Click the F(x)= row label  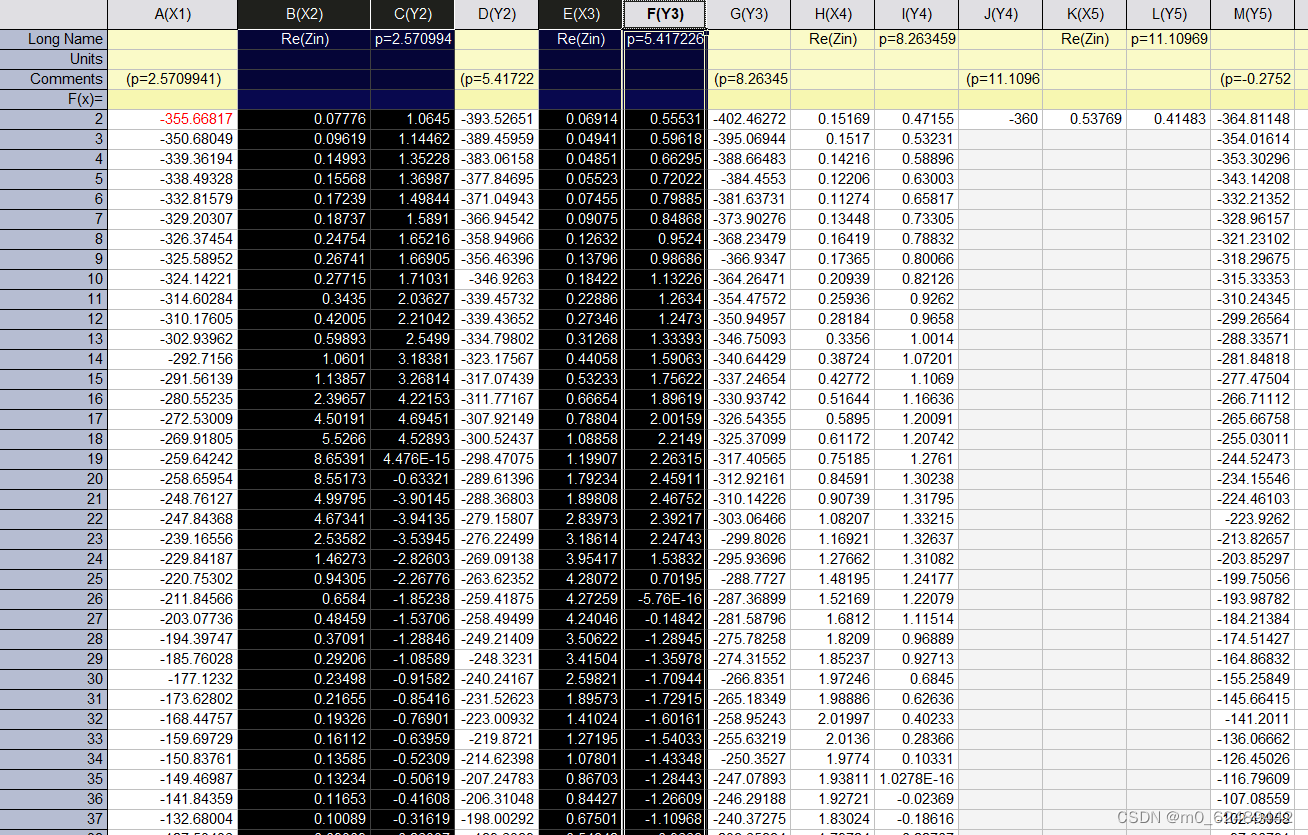(54, 99)
